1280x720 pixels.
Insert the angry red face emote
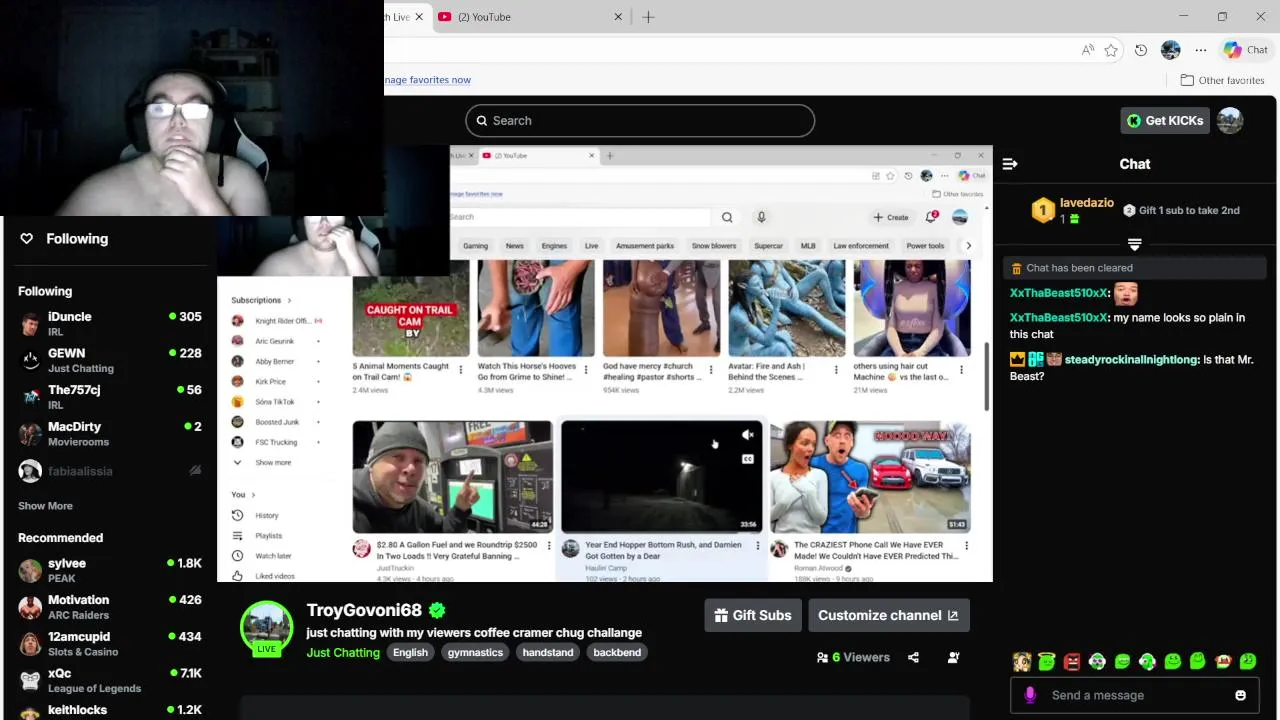point(1072,662)
